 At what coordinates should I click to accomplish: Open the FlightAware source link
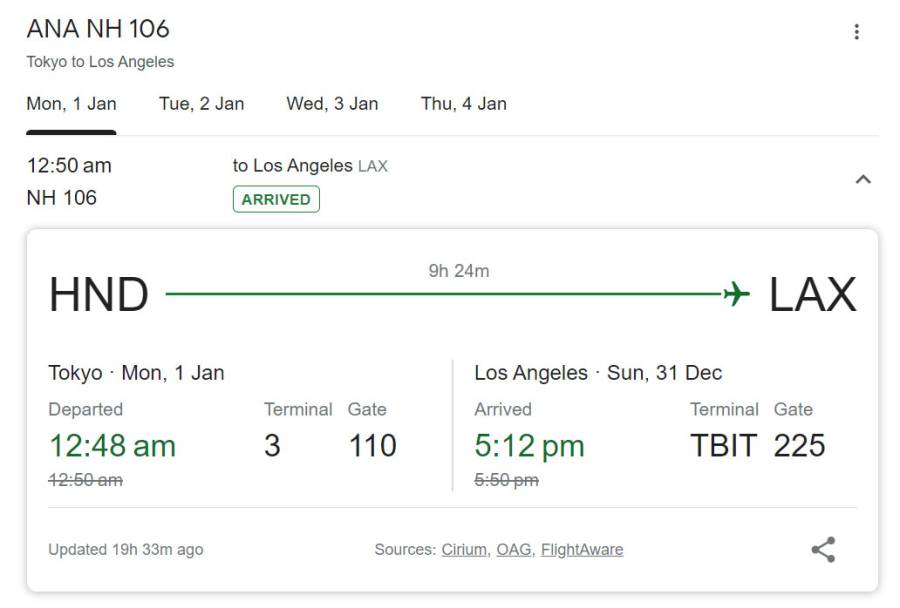pyautogui.click(x=582, y=549)
